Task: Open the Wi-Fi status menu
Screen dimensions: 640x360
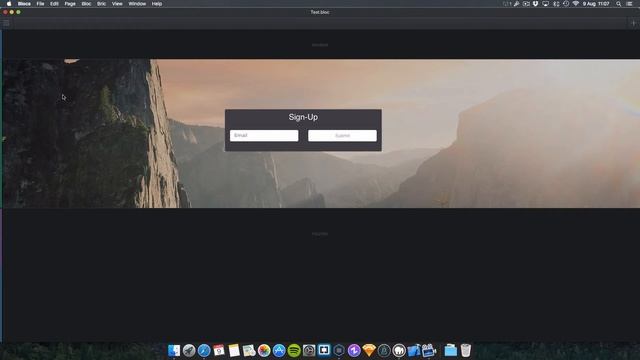Action: [x=576, y=4]
